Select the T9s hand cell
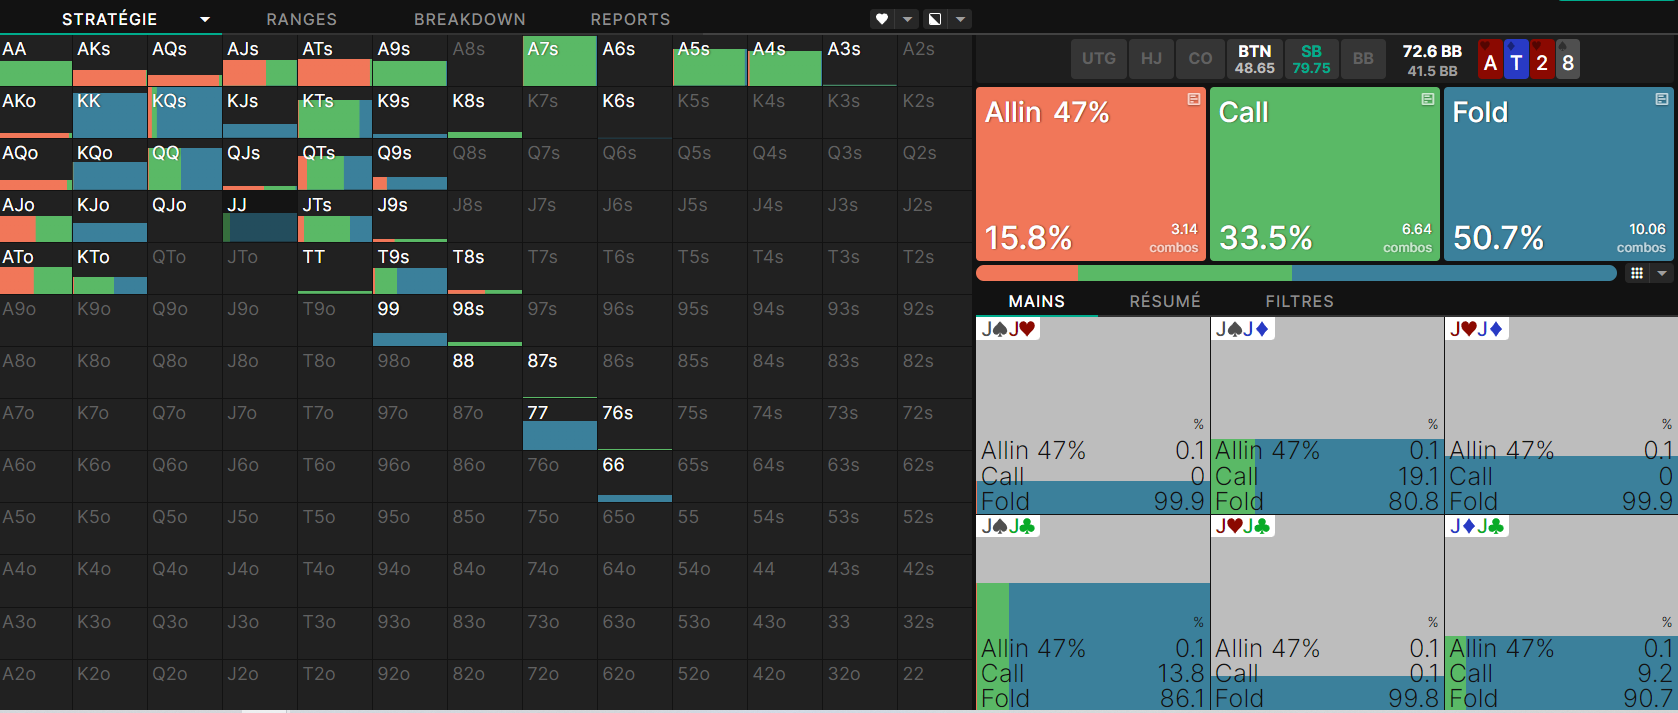 [410, 269]
